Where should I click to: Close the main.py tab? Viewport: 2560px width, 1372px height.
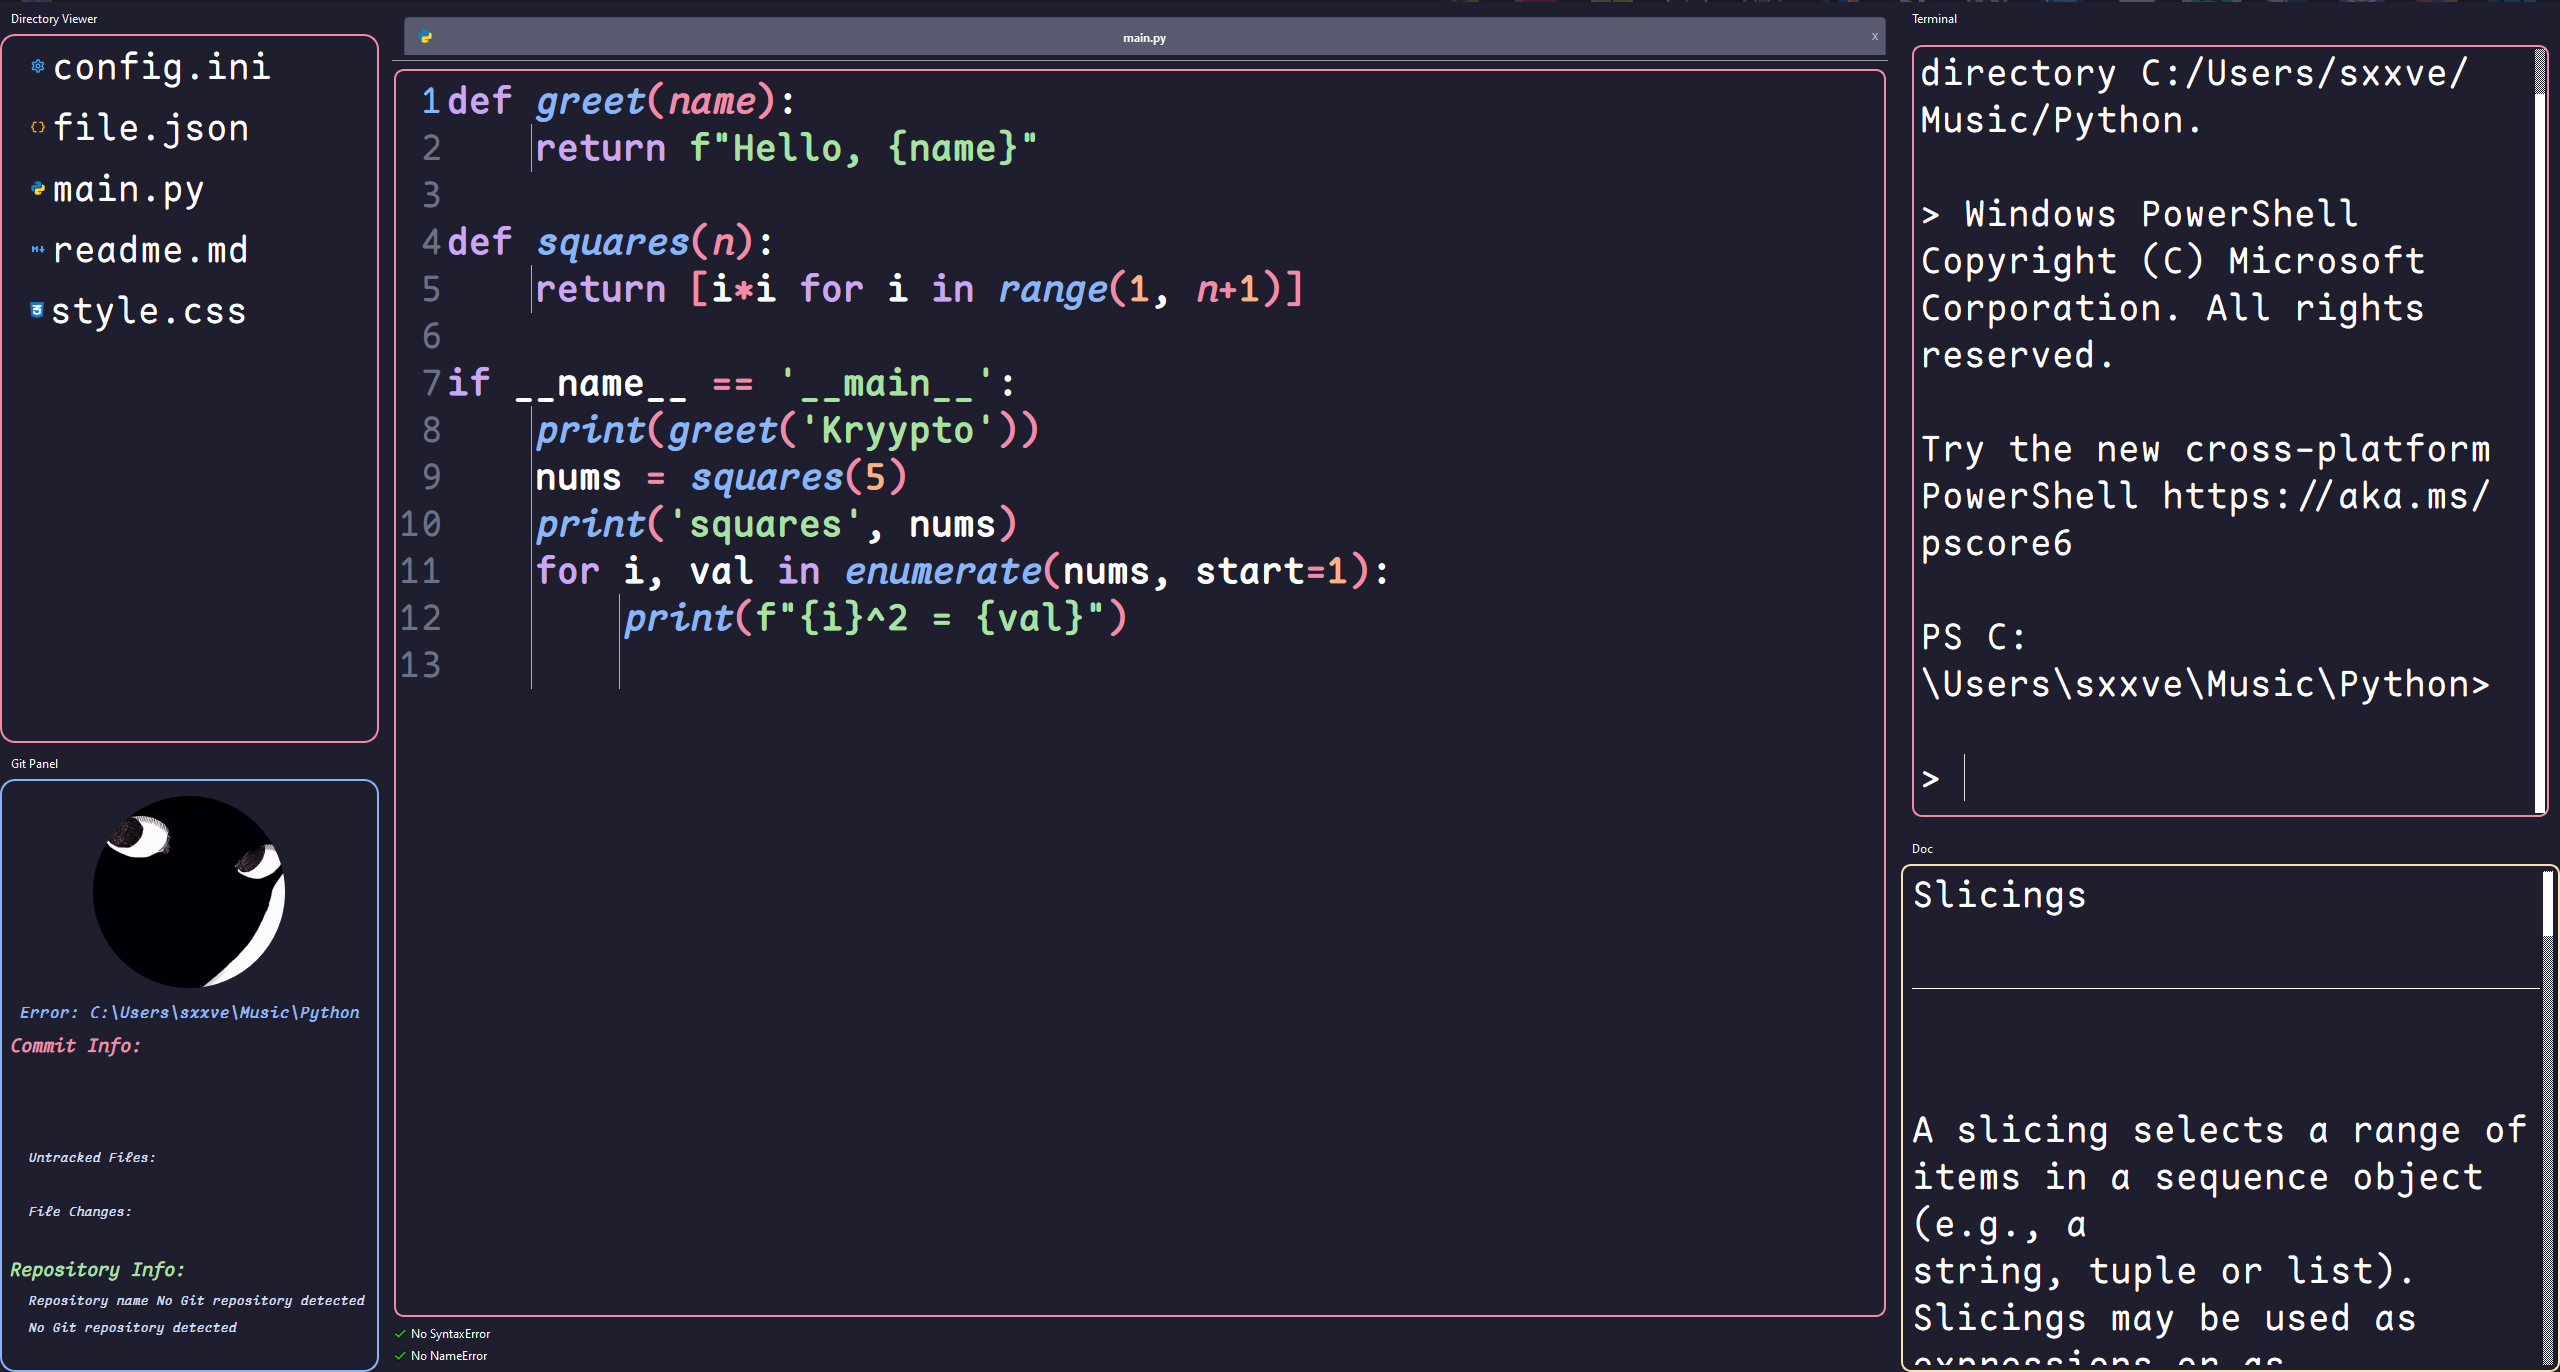tap(1875, 37)
